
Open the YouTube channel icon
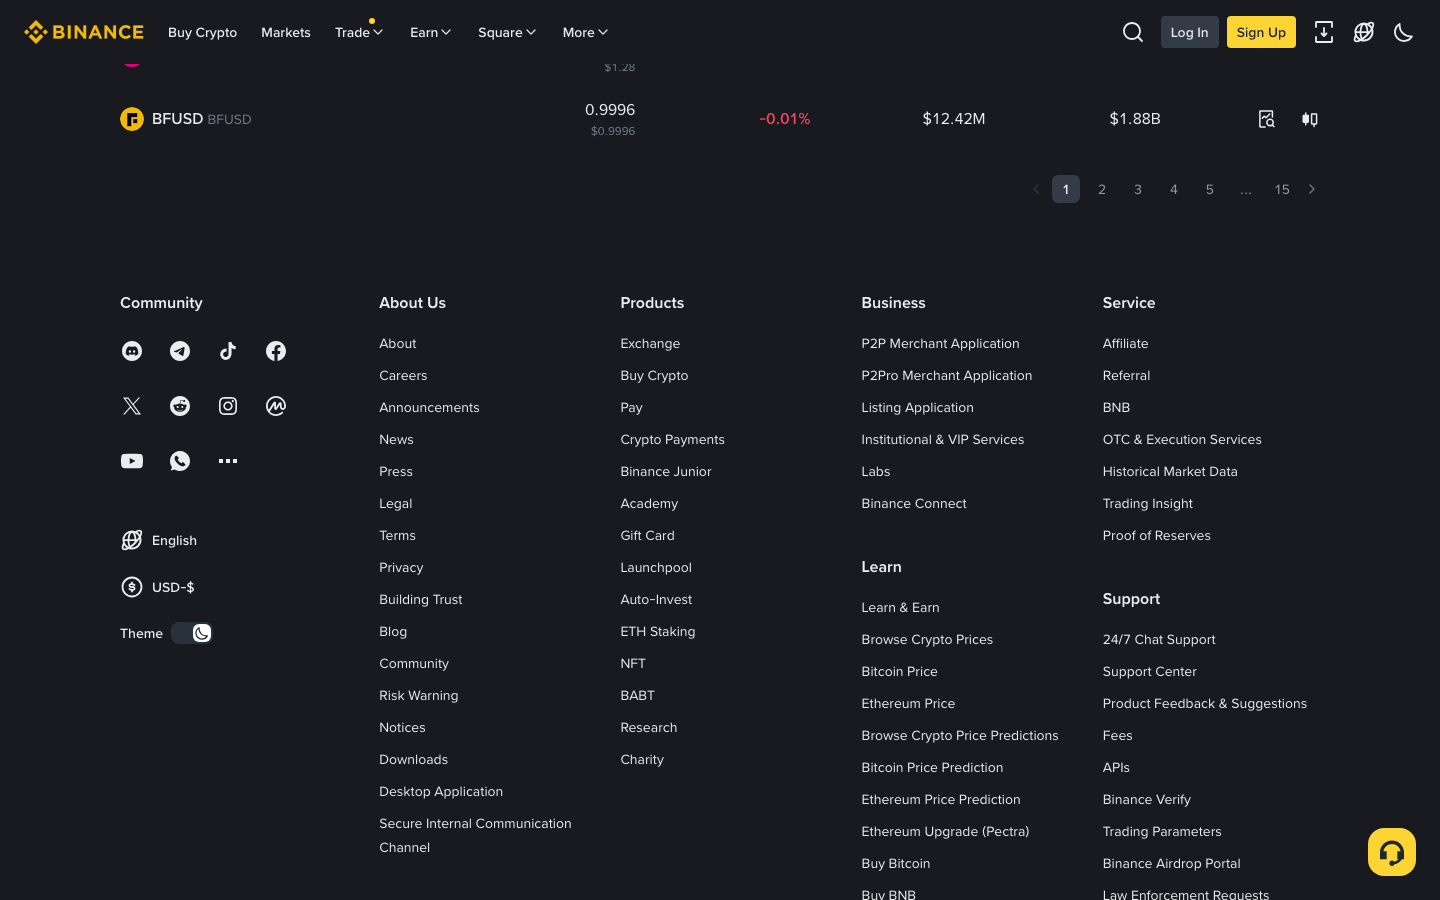pyautogui.click(x=132, y=461)
